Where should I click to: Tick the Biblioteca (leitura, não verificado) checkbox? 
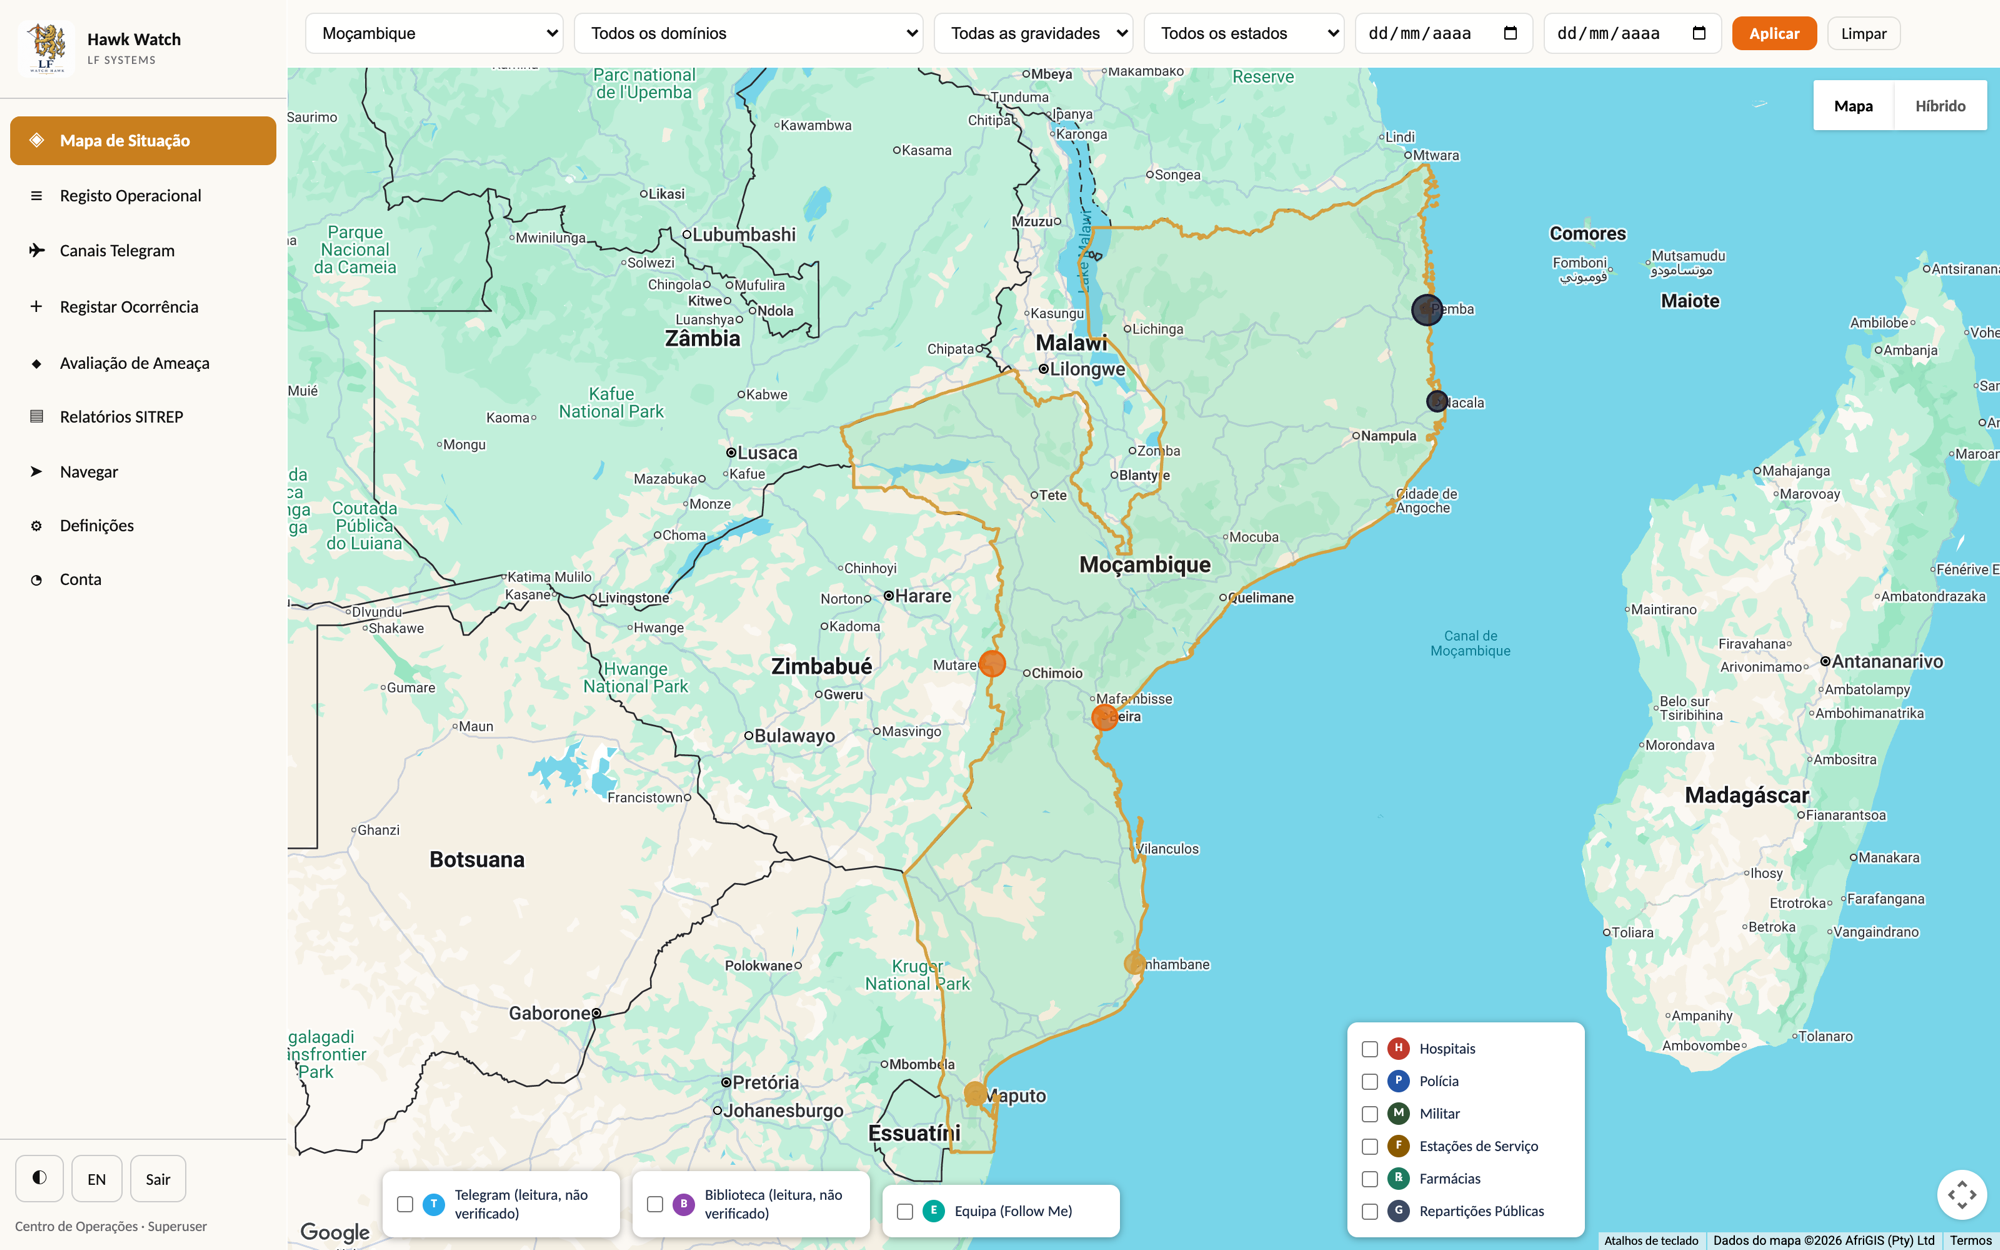tap(655, 1204)
